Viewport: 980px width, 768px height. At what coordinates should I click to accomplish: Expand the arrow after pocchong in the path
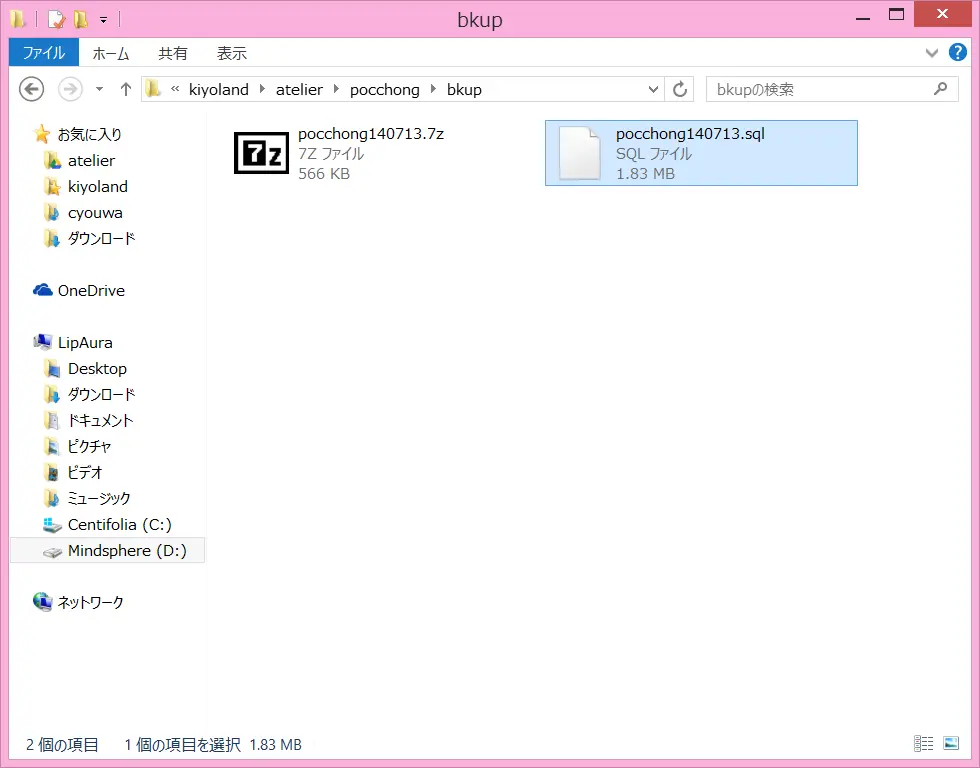[433, 89]
